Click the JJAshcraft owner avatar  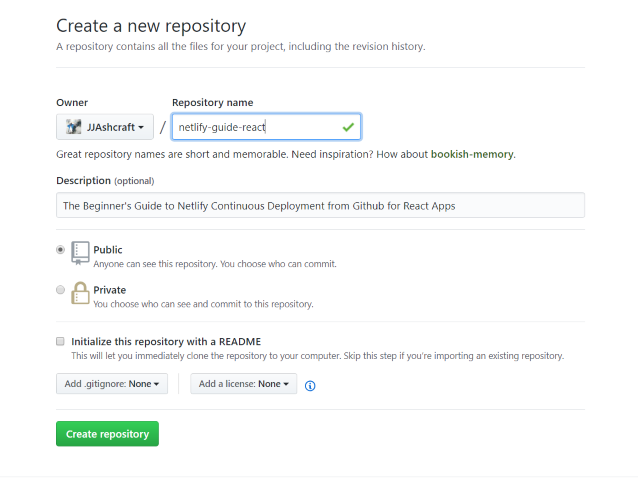point(74,127)
